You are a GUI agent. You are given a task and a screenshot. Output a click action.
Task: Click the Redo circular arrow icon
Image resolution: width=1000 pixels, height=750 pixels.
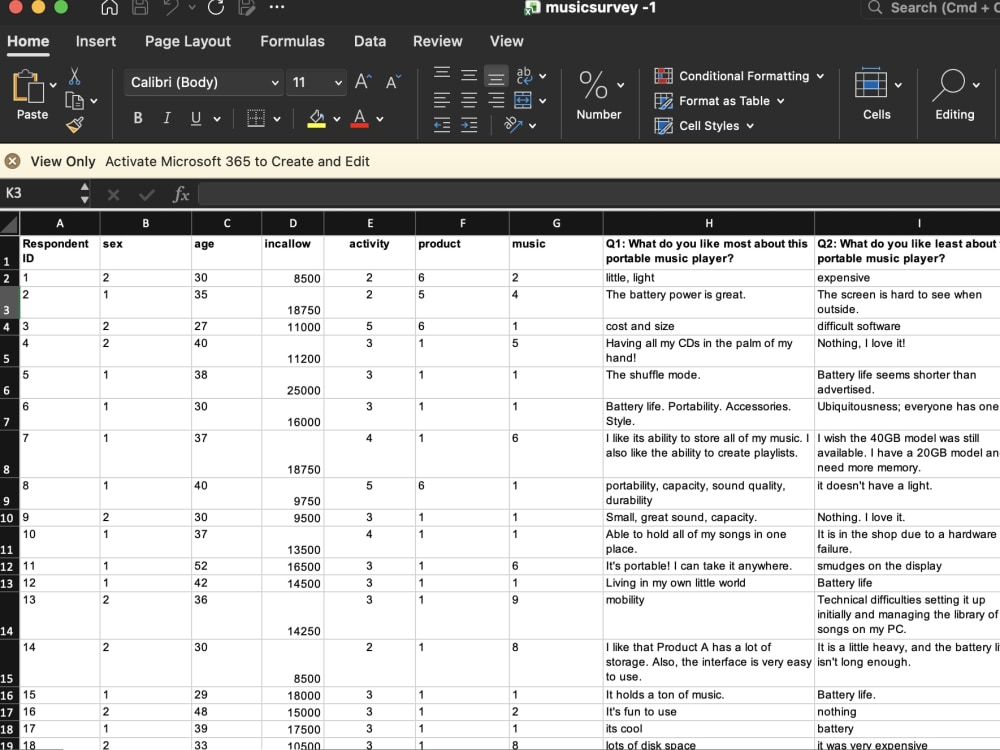tap(216, 8)
